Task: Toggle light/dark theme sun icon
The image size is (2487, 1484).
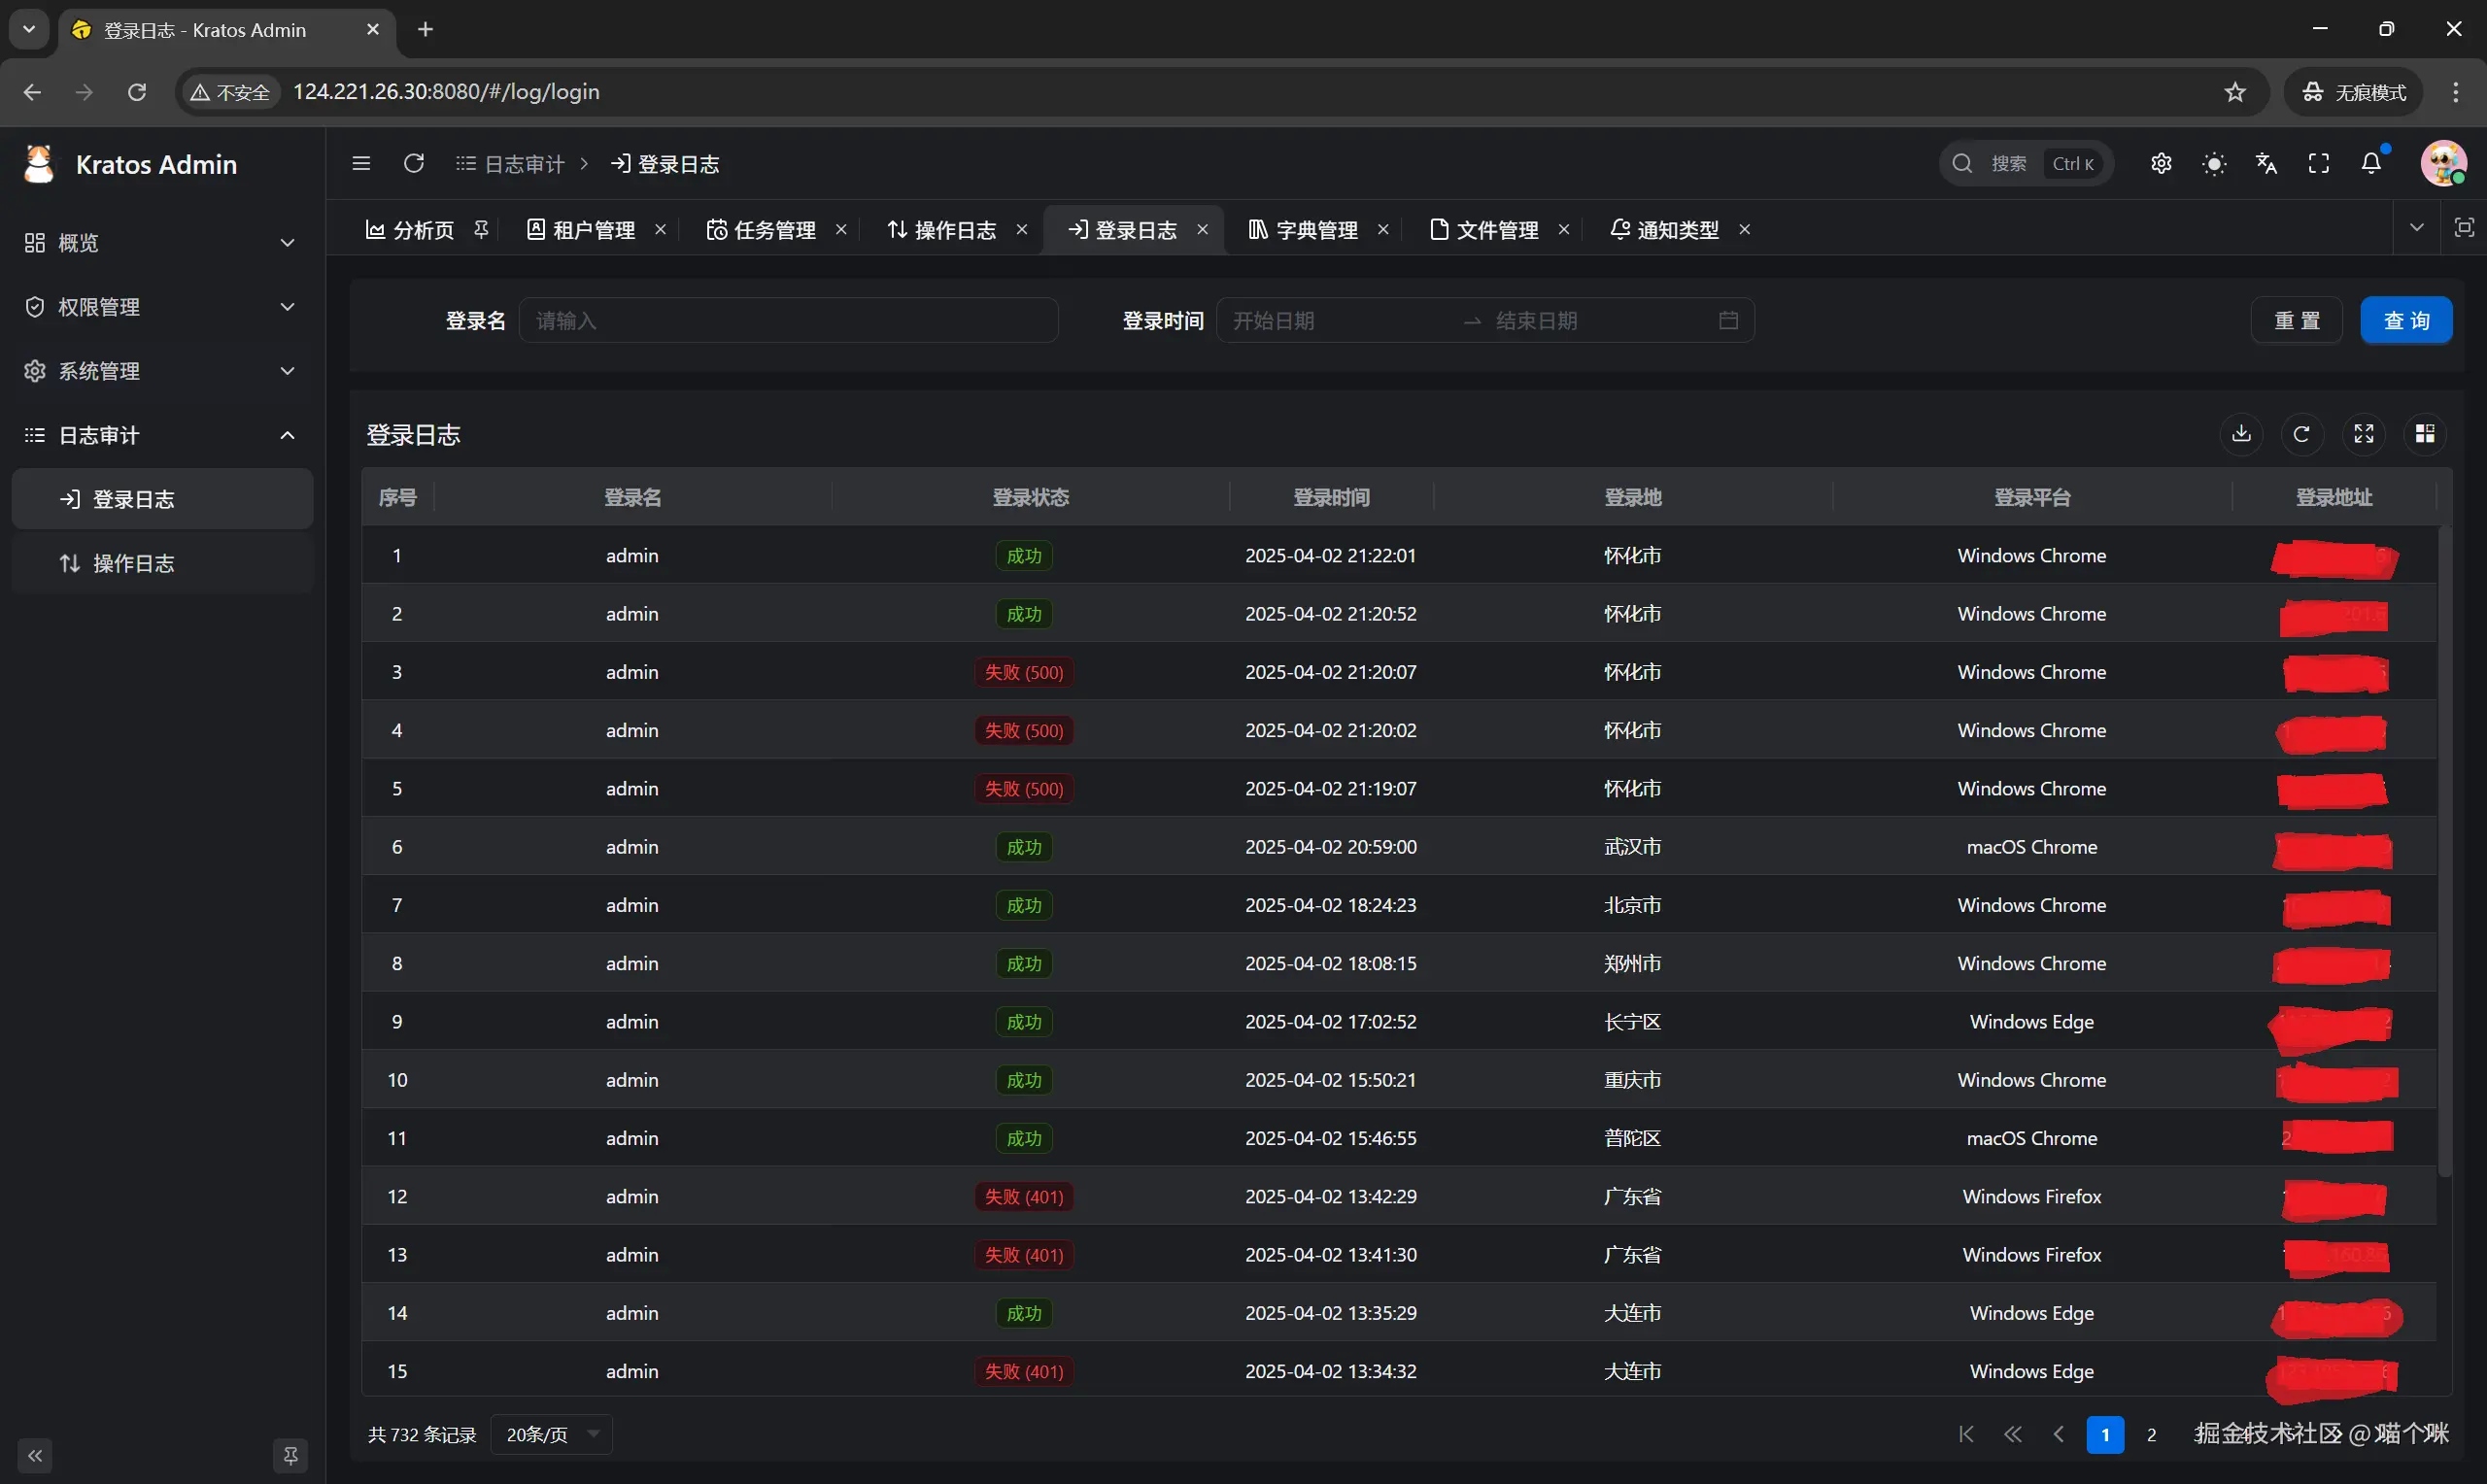Action: pos(2214,164)
